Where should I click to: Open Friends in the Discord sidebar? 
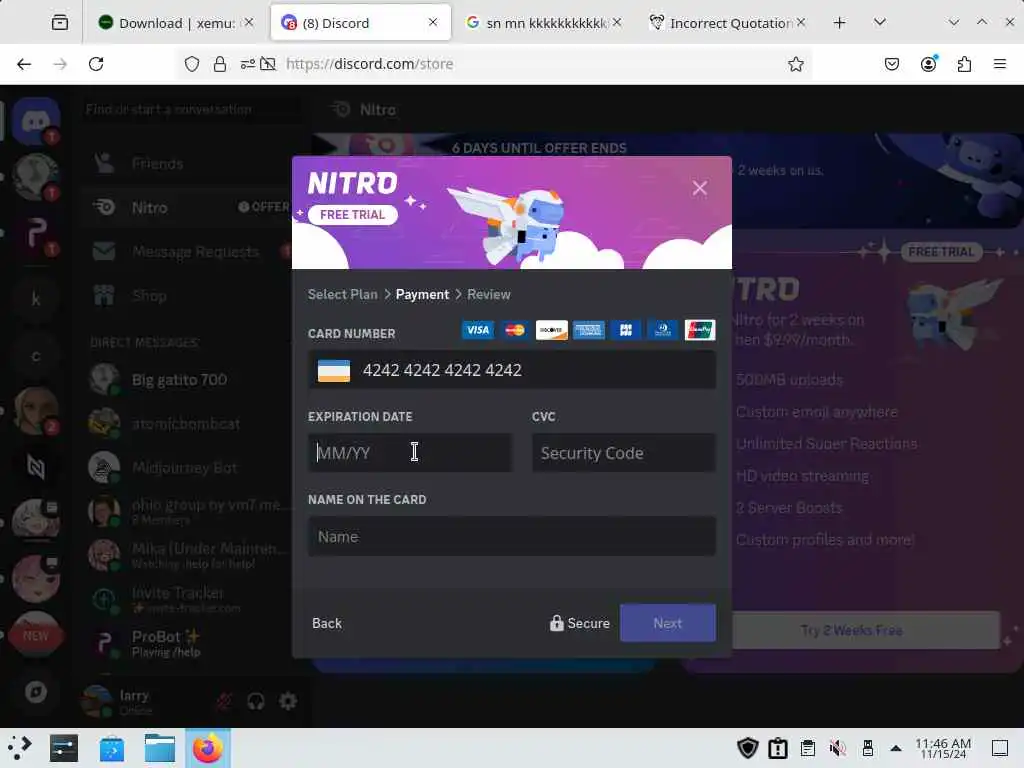point(189,163)
